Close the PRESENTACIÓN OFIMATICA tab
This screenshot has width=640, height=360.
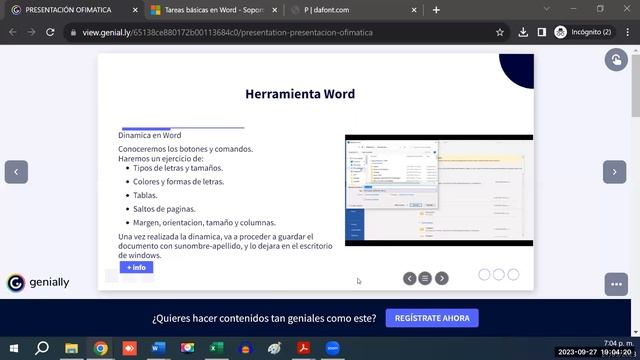click(135, 10)
